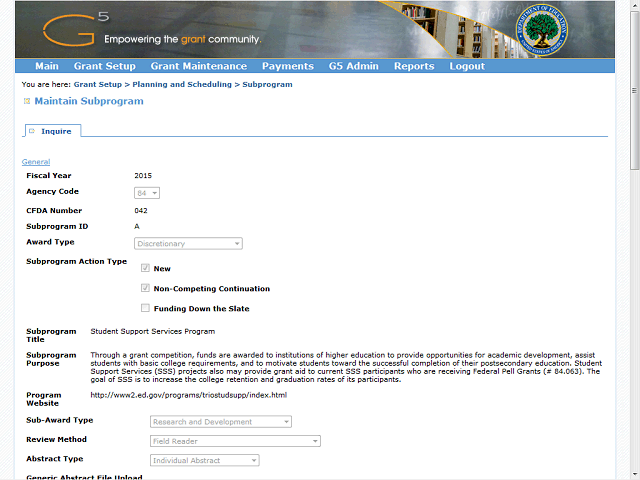Click the small icon on Inquire tab
640x480 pixels.
(x=32, y=131)
